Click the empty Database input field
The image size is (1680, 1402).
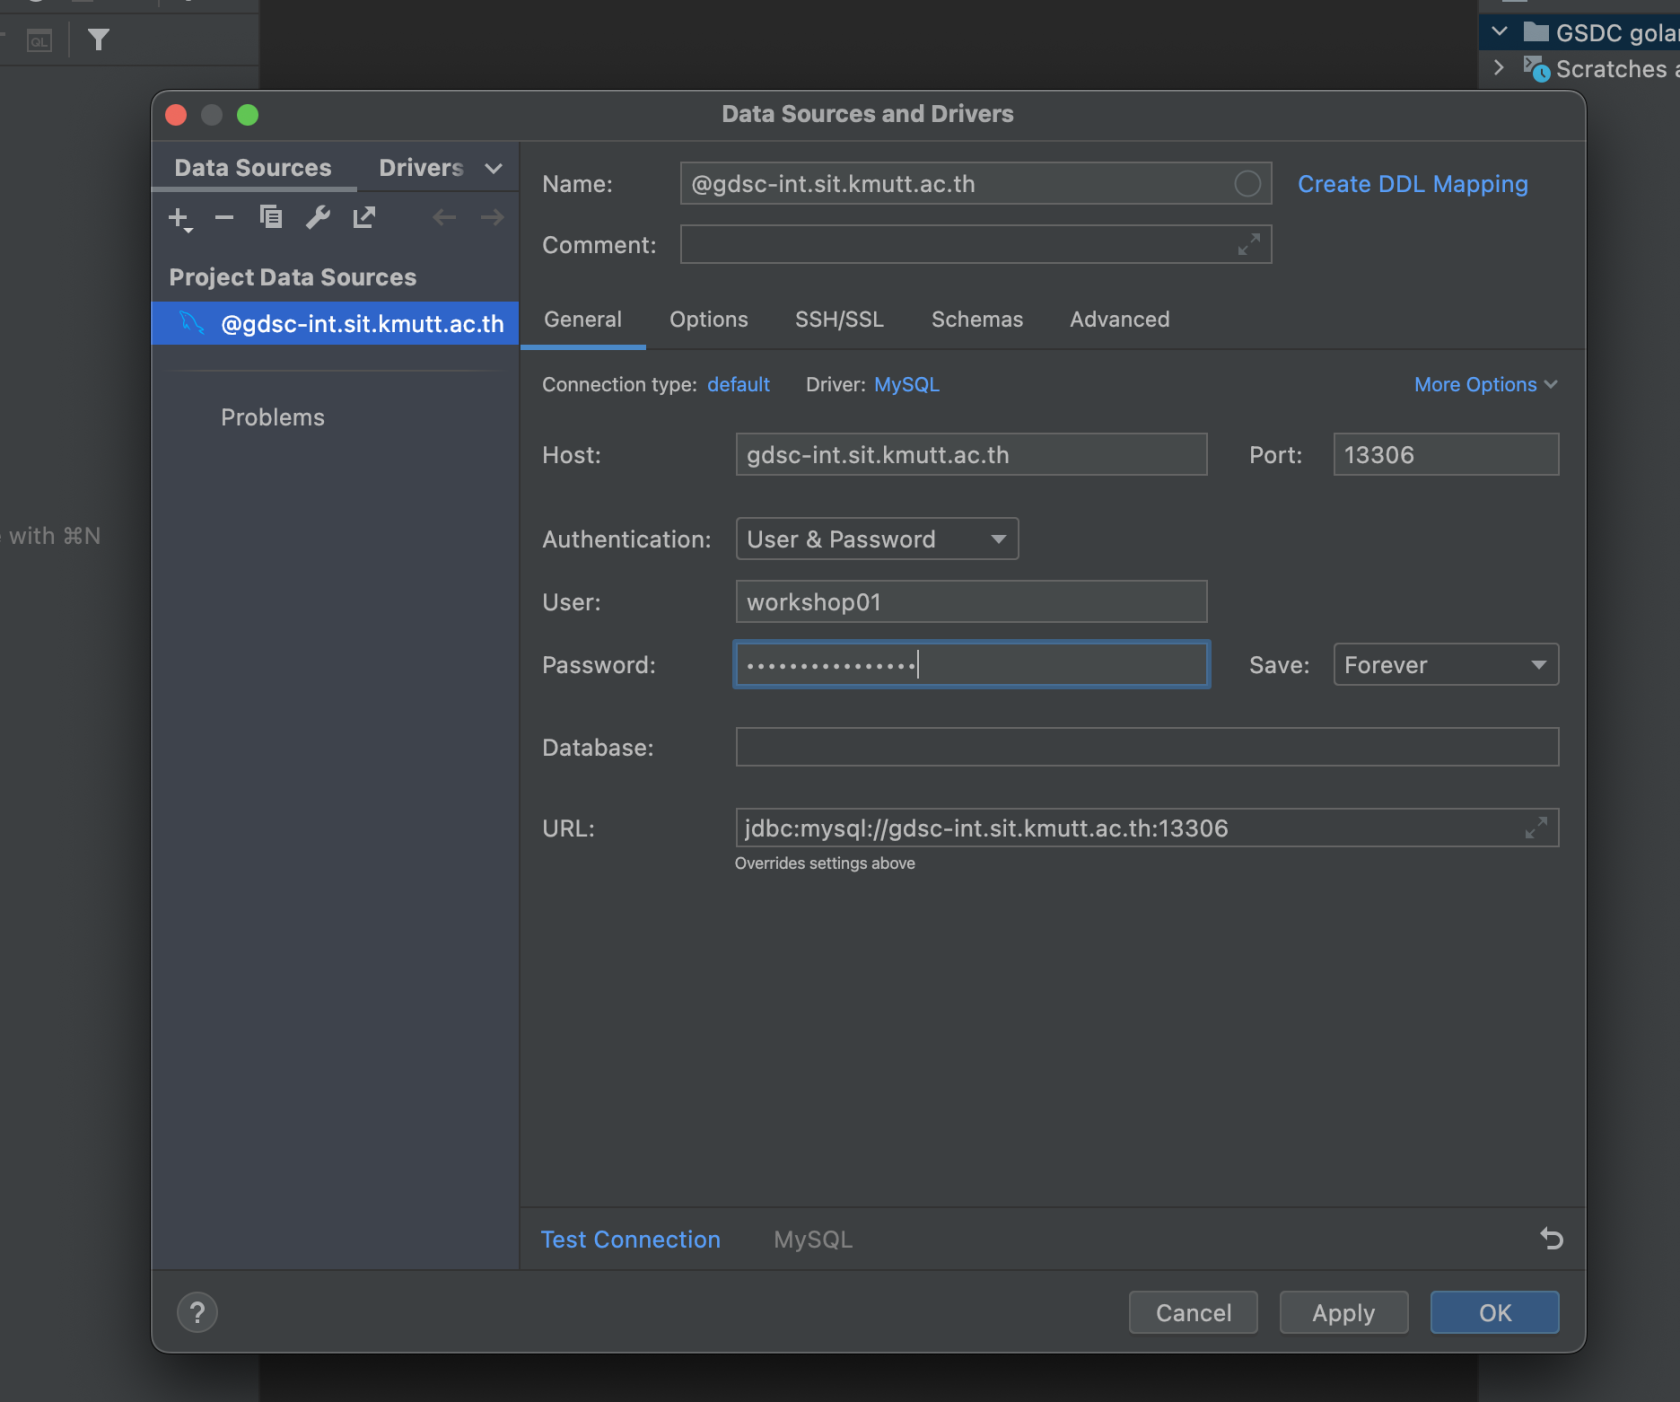pyautogui.click(x=1147, y=747)
